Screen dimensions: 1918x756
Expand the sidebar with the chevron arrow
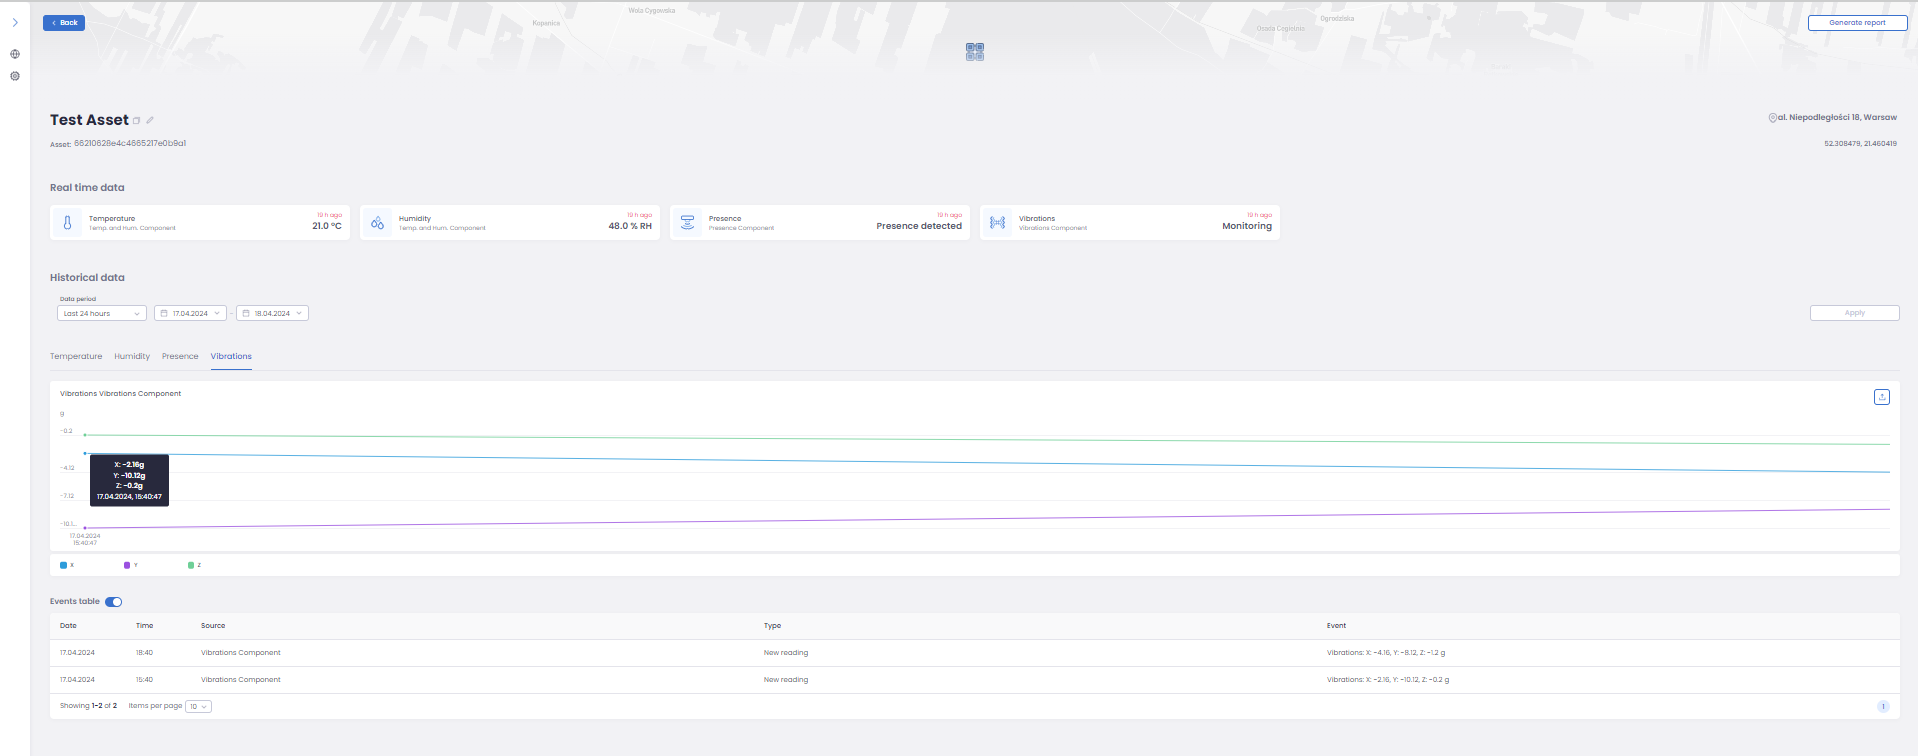pyautogui.click(x=15, y=22)
